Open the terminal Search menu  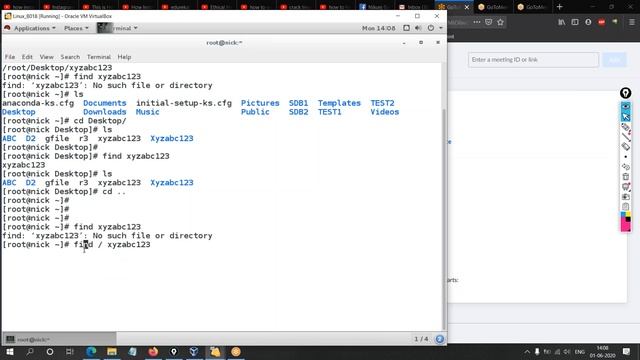pyautogui.click(x=70, y=57)
